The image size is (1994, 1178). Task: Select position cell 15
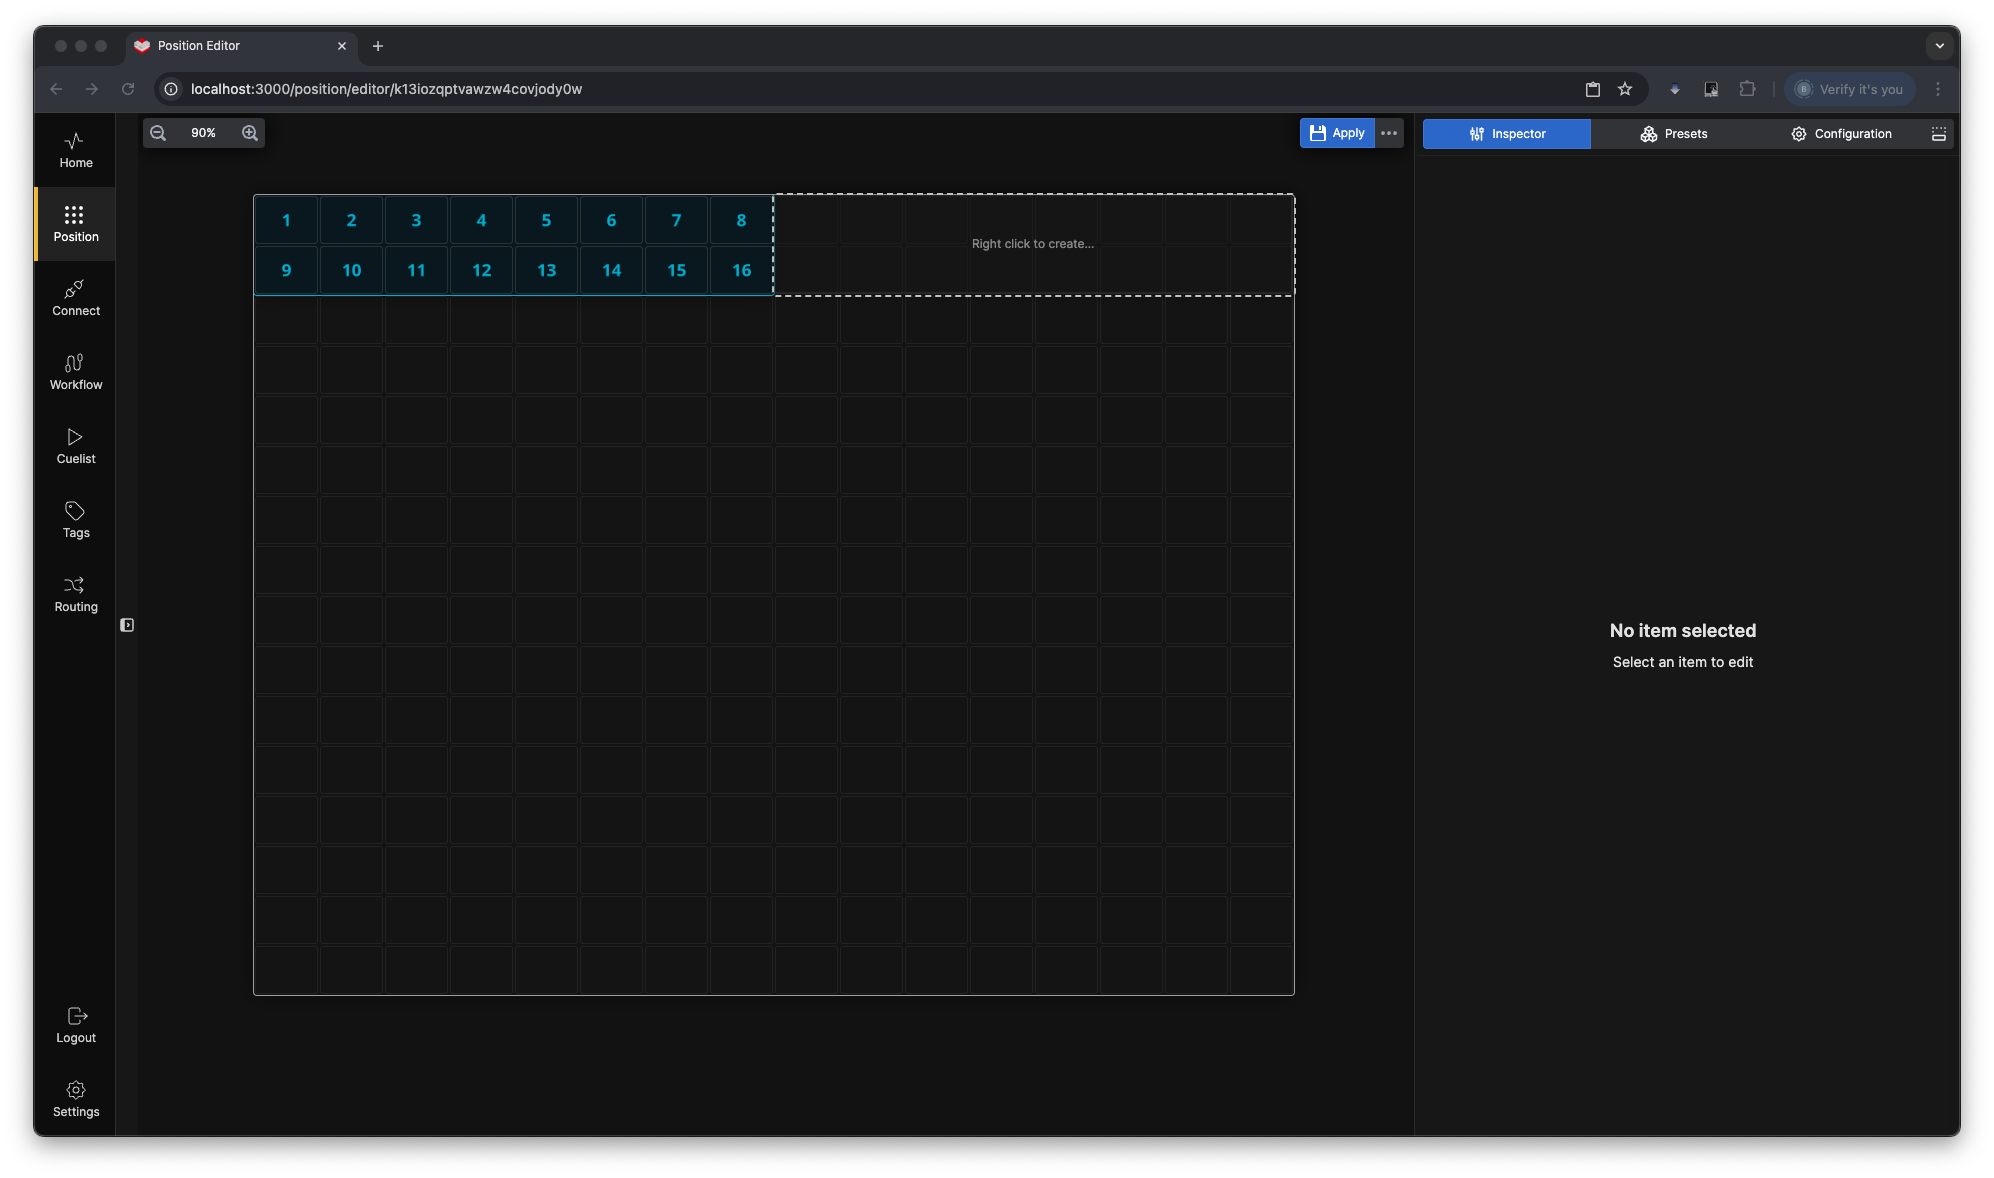click(x=676, y=270)
